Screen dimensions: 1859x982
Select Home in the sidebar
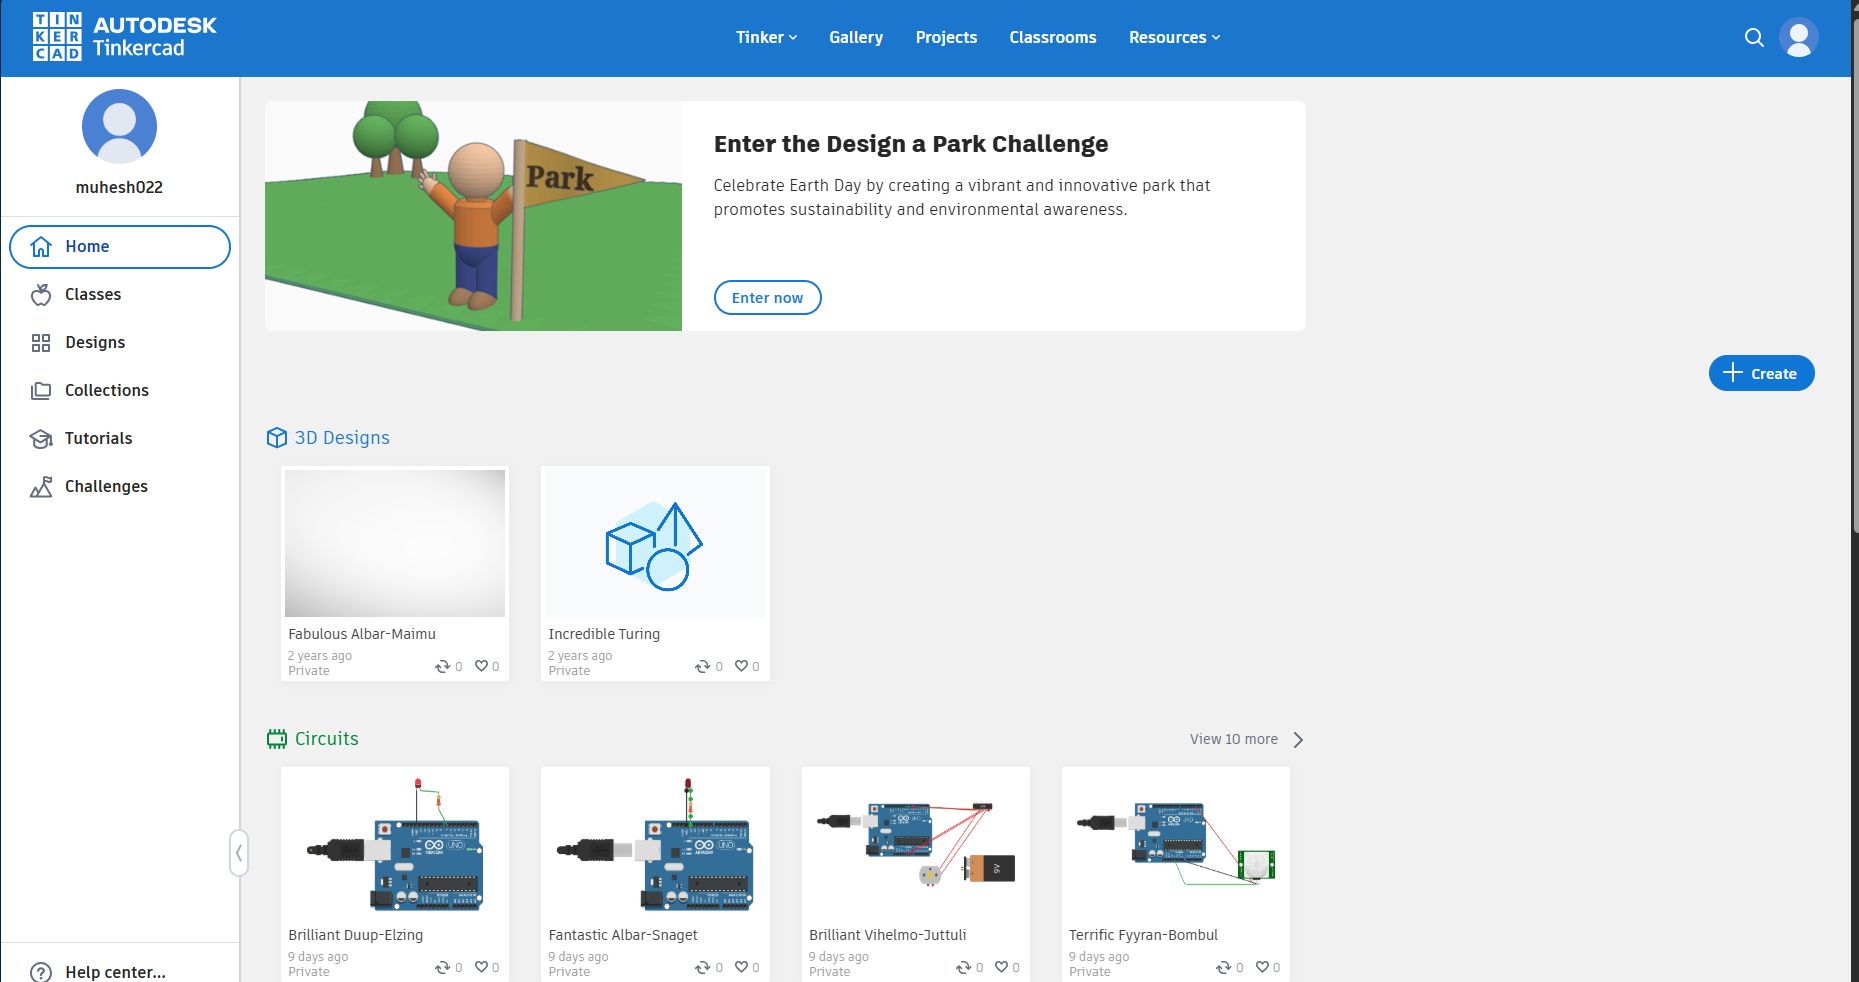[x=120, y=247]
